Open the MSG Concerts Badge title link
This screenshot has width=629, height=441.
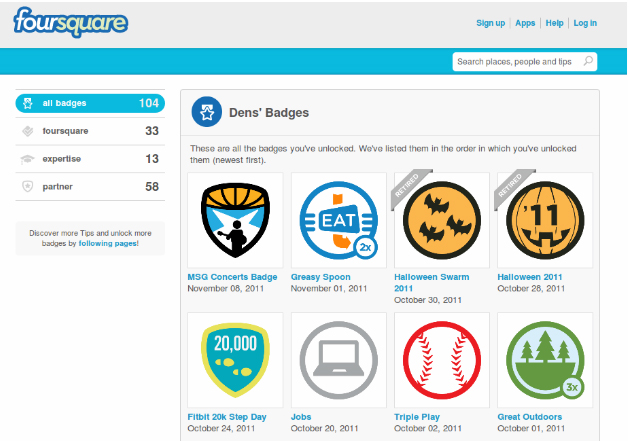pyautogui.click(x=232, y=277)
